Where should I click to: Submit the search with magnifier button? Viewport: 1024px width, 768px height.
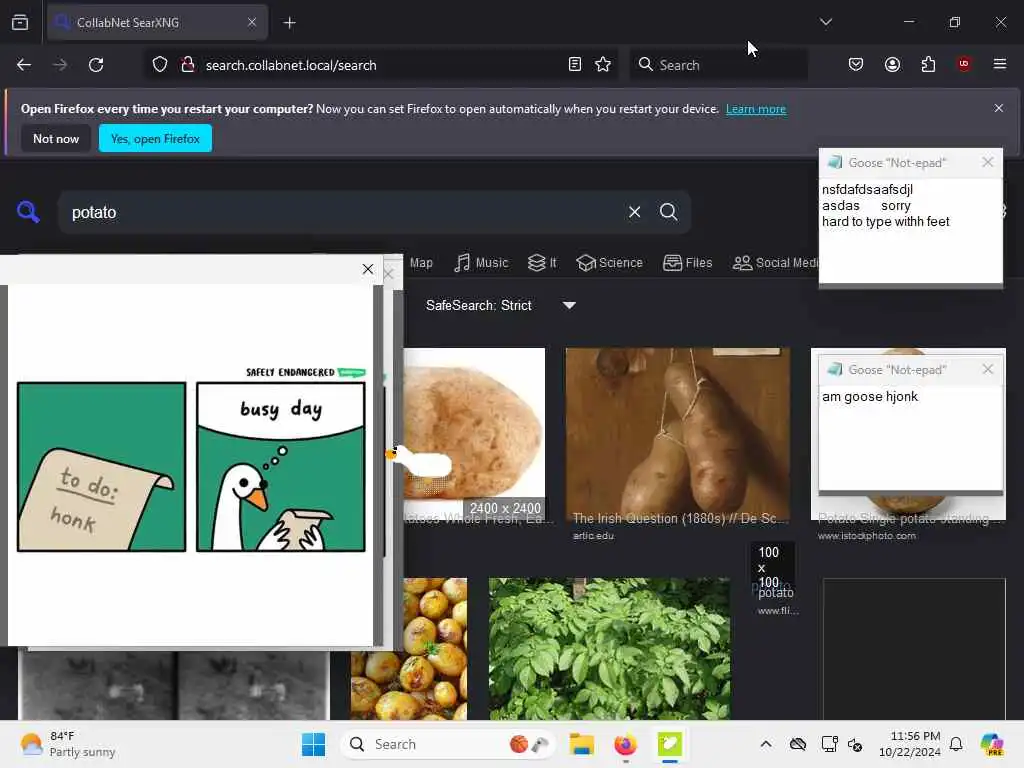point(668,212)
